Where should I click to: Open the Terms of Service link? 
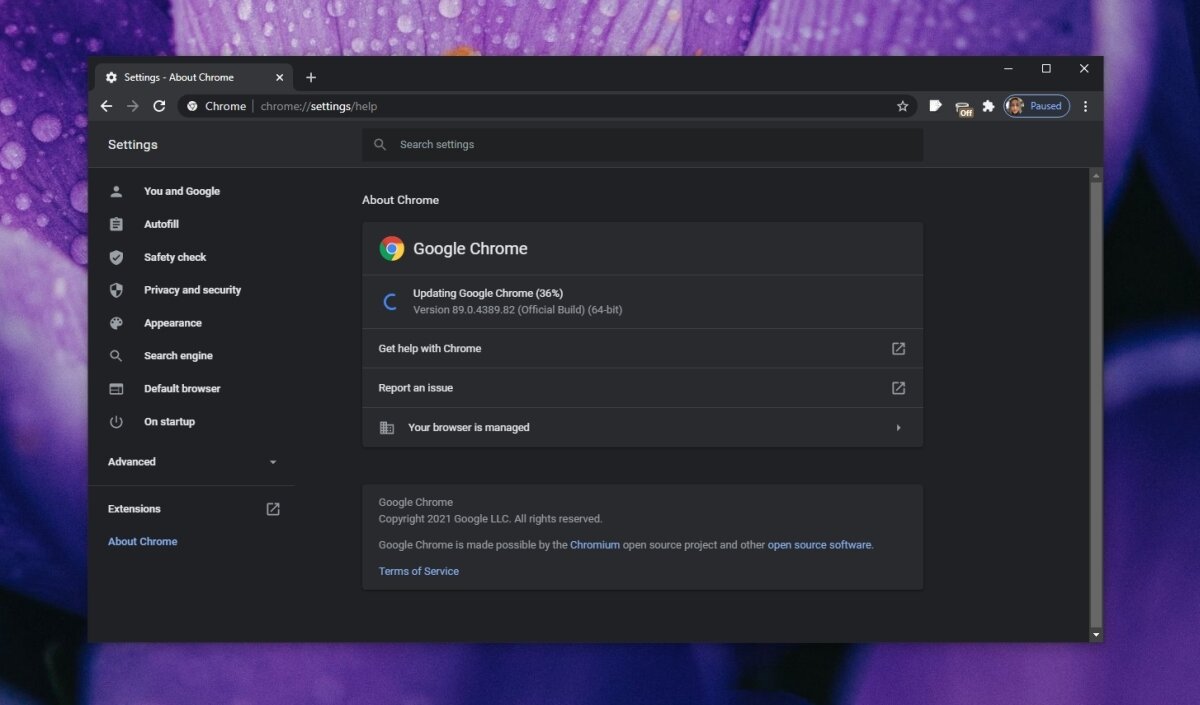tap(418, 571)
